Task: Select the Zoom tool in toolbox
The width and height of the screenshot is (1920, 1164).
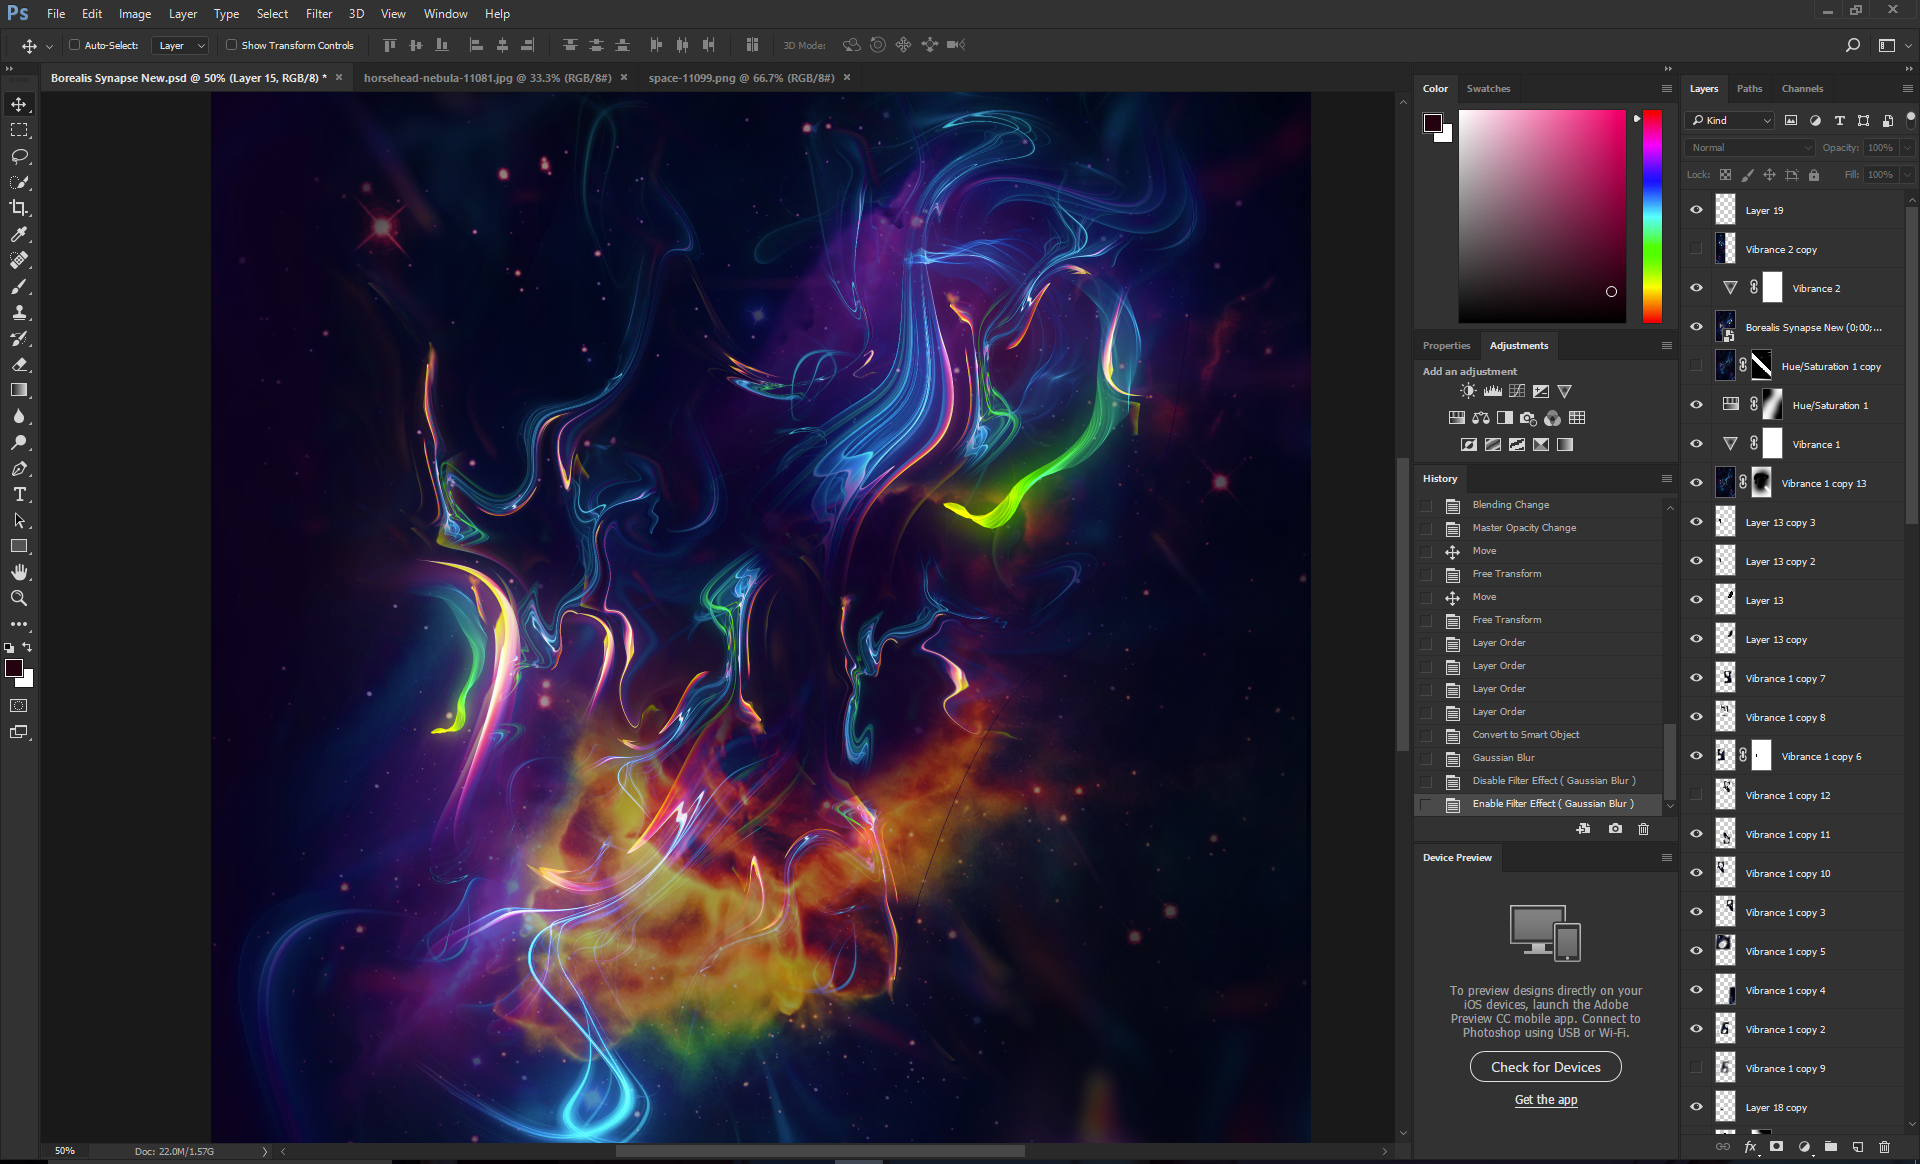Action: click(x=19, y=598)
